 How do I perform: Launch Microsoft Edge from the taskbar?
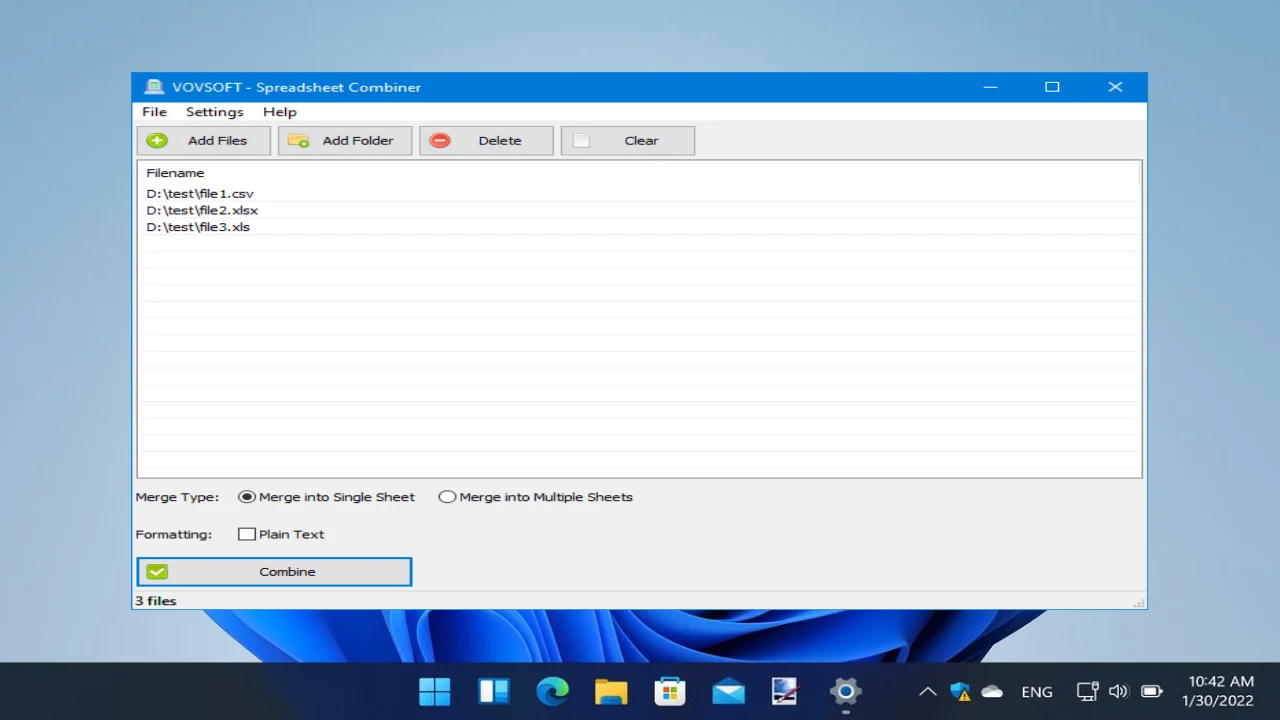pos(552,691)
